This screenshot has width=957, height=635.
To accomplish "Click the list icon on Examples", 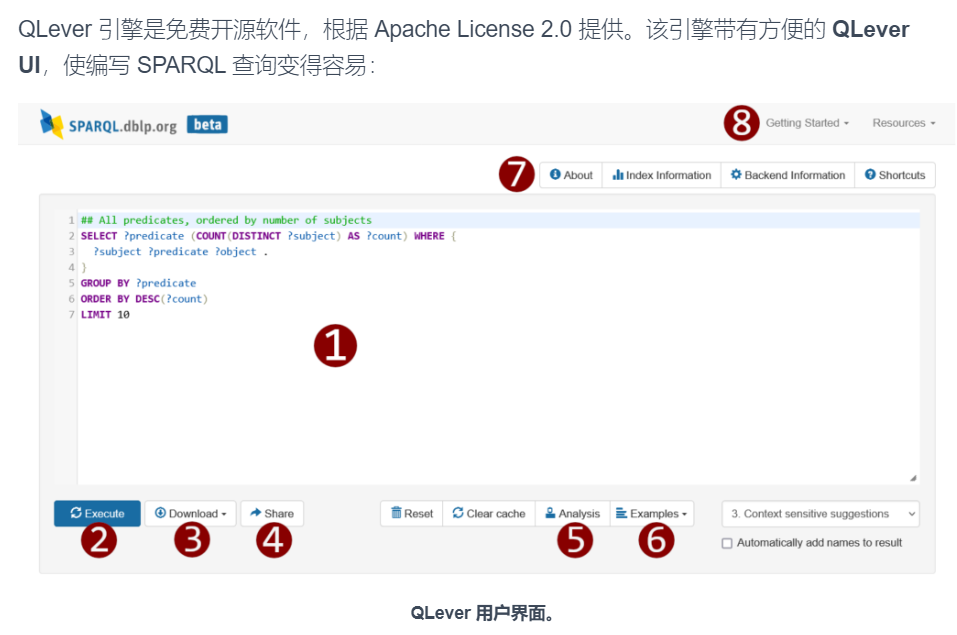I will [x=621, y=513].
